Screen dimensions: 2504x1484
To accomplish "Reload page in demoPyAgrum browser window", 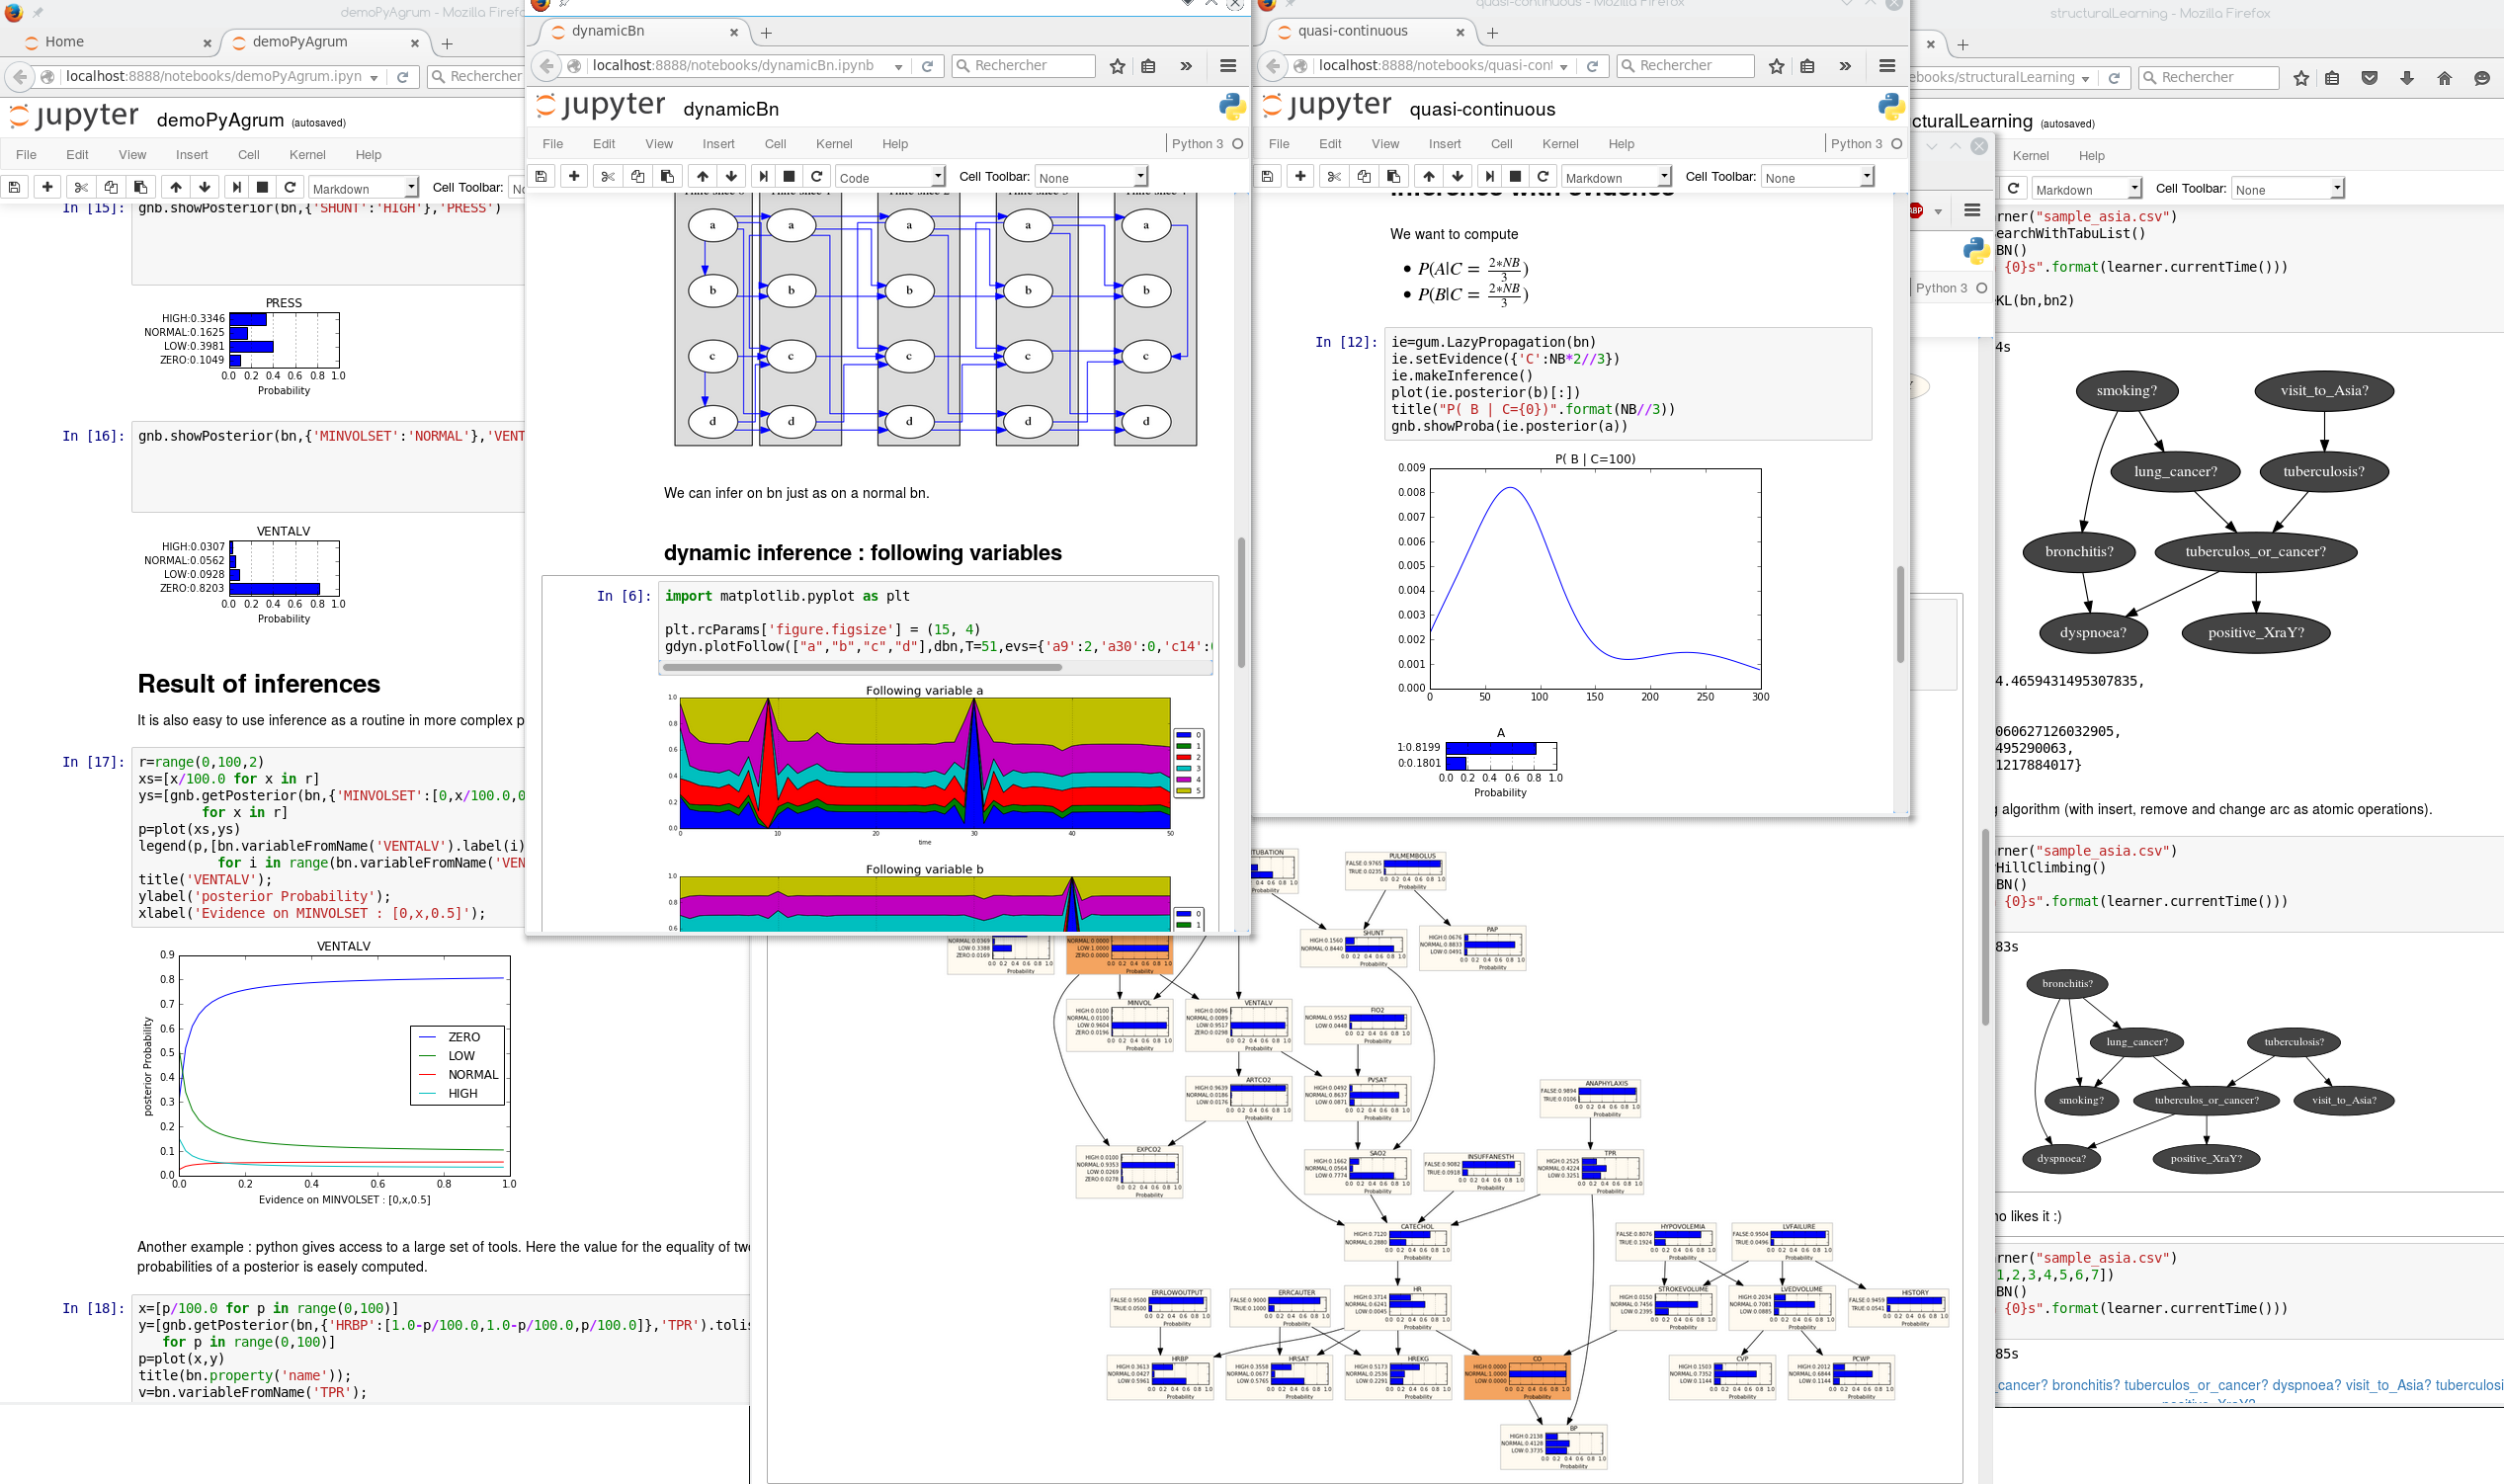I will [402, 77].
